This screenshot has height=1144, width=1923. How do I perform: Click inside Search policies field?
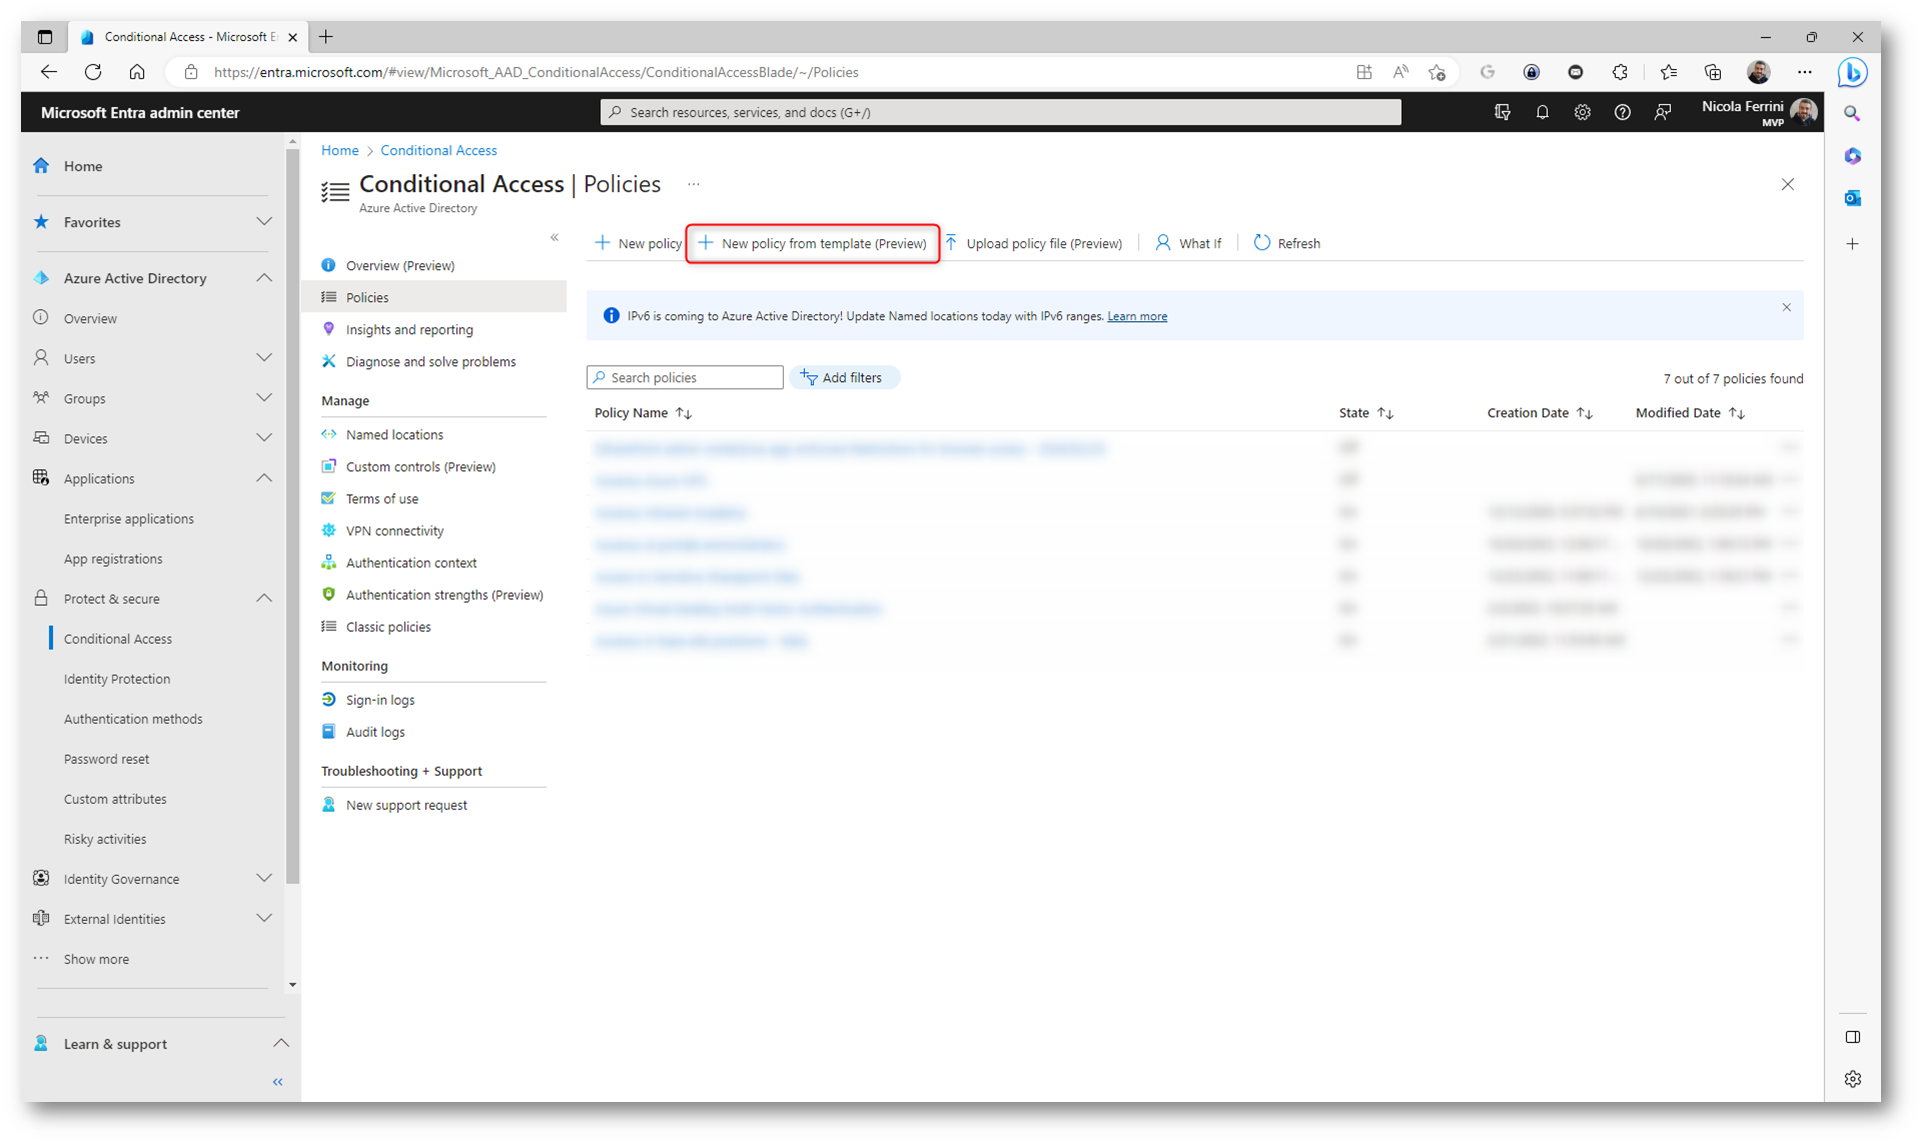(685, 377)
